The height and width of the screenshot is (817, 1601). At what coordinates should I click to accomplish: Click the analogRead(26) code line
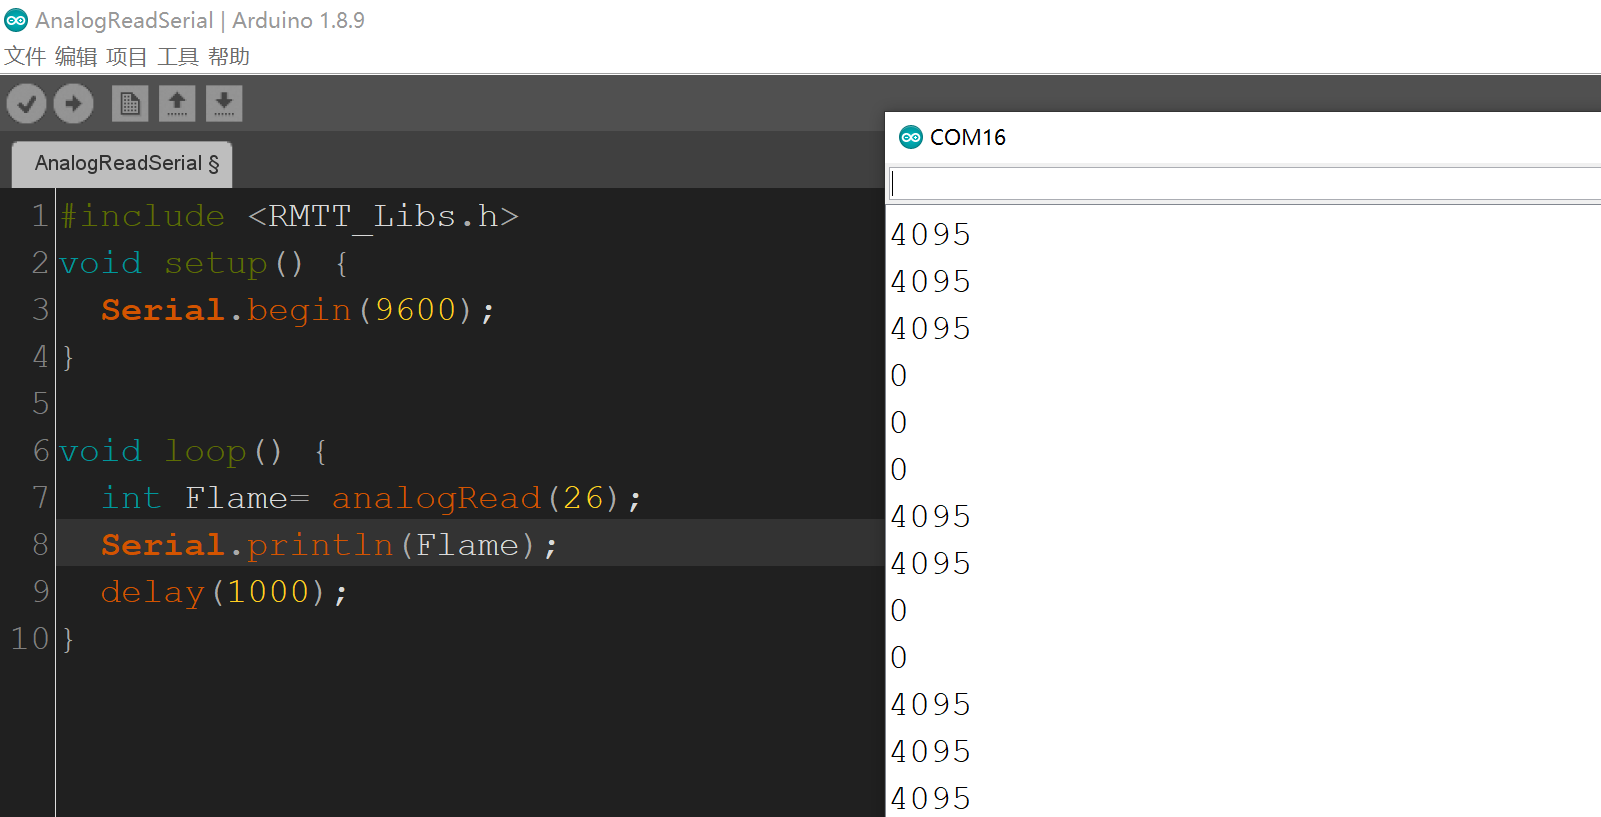coord(372,498)
